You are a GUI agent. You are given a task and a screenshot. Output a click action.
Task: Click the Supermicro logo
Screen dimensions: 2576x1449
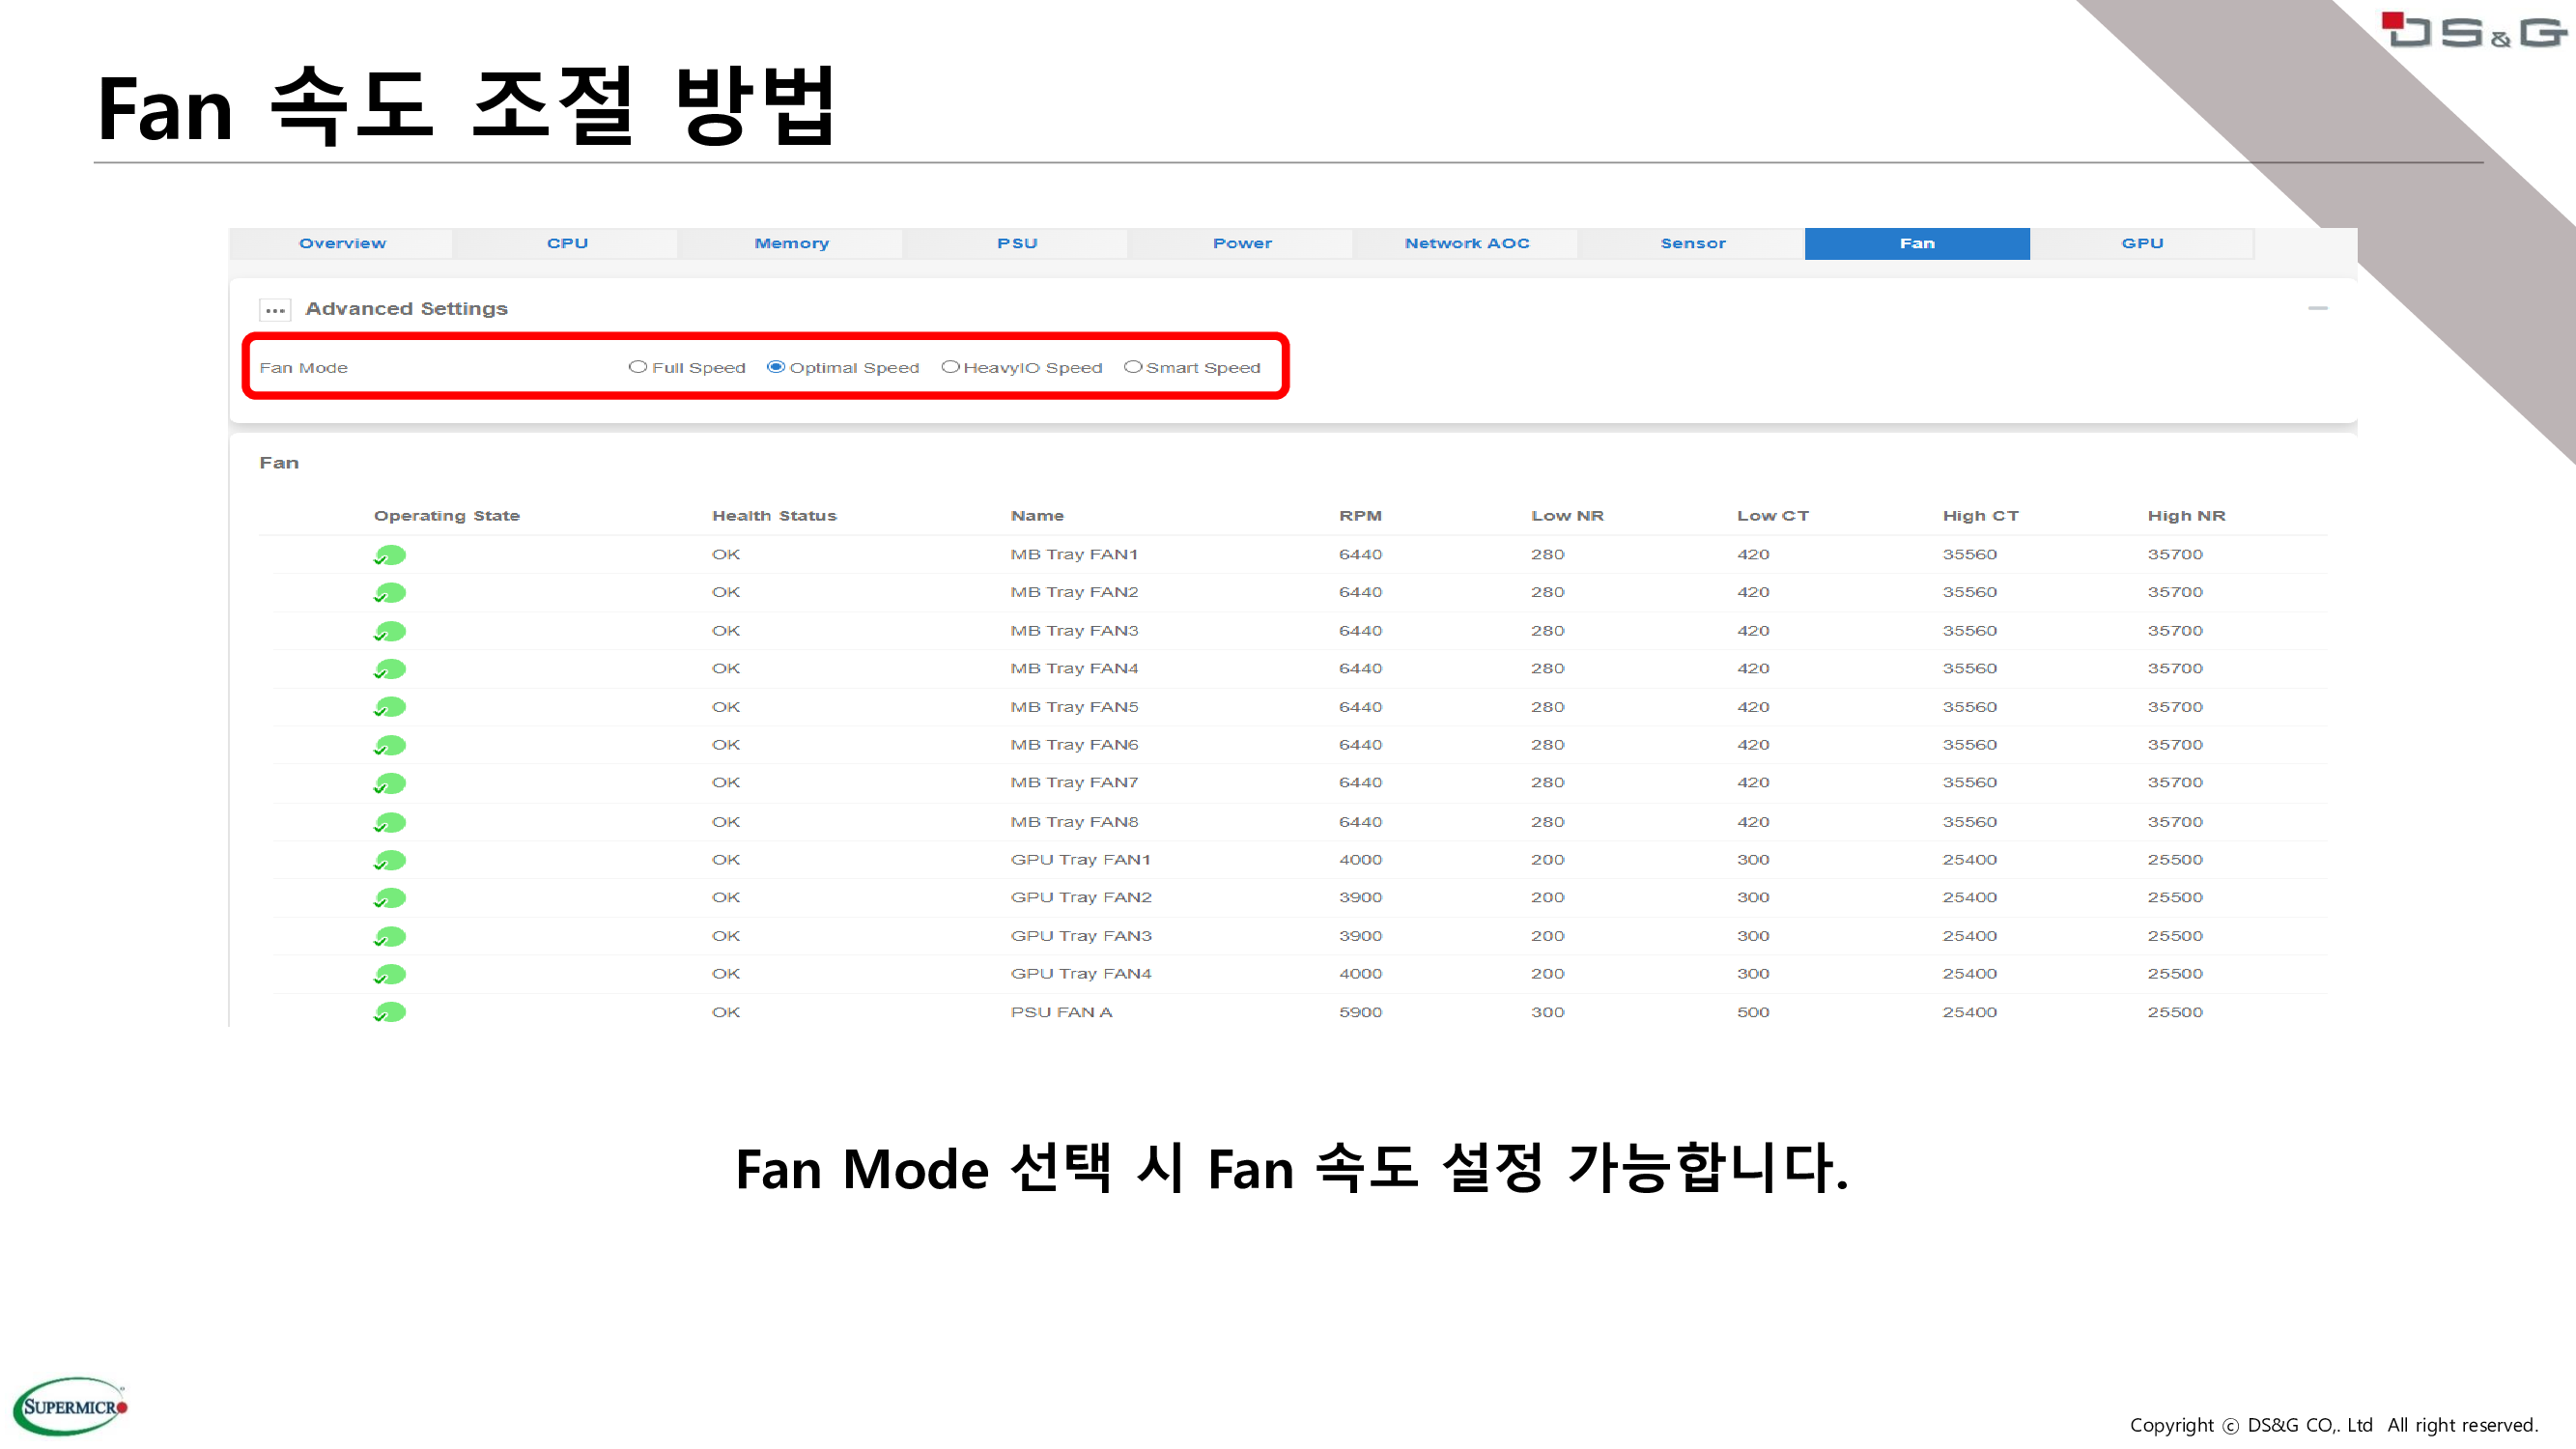pyautogui.click(x=70, y=1406)
